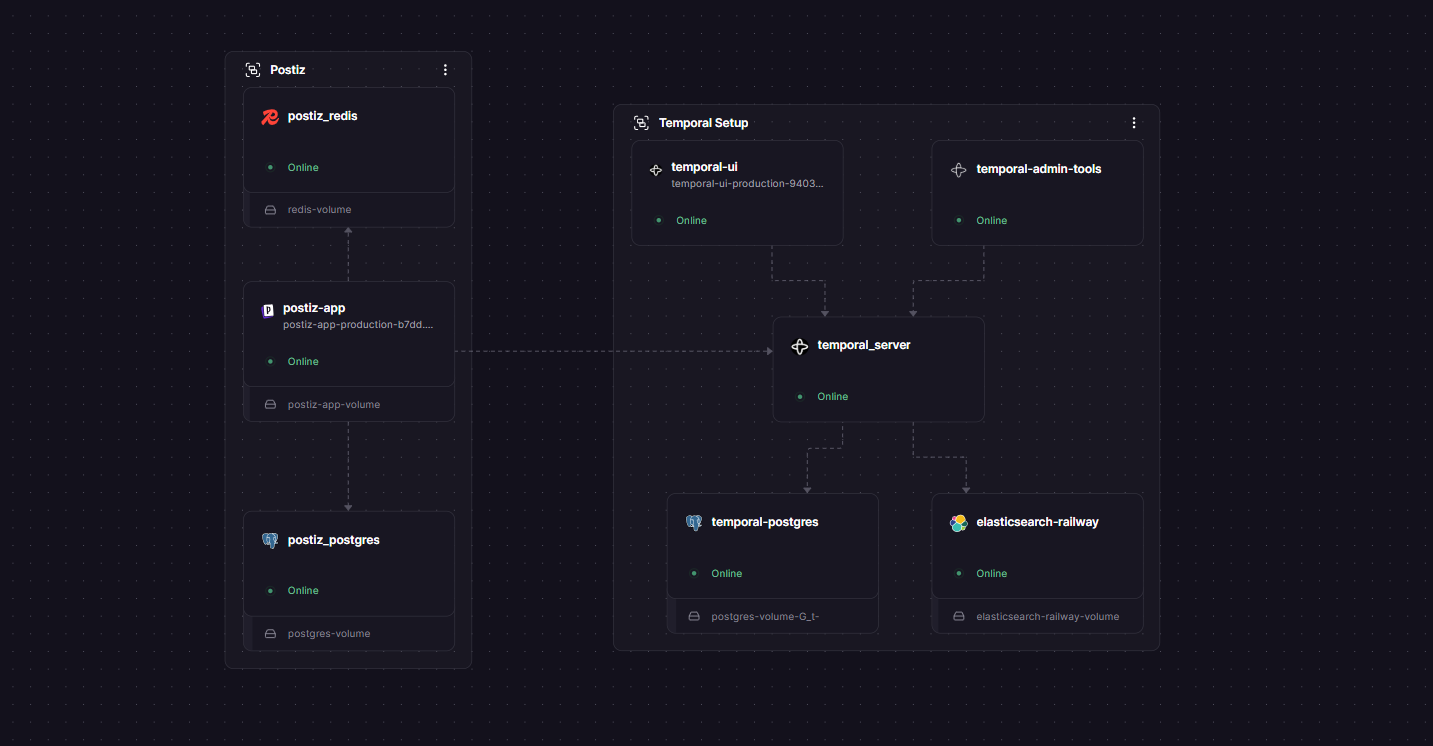
Task: Click the temporal_server service icon
Action: coord(799,347)
